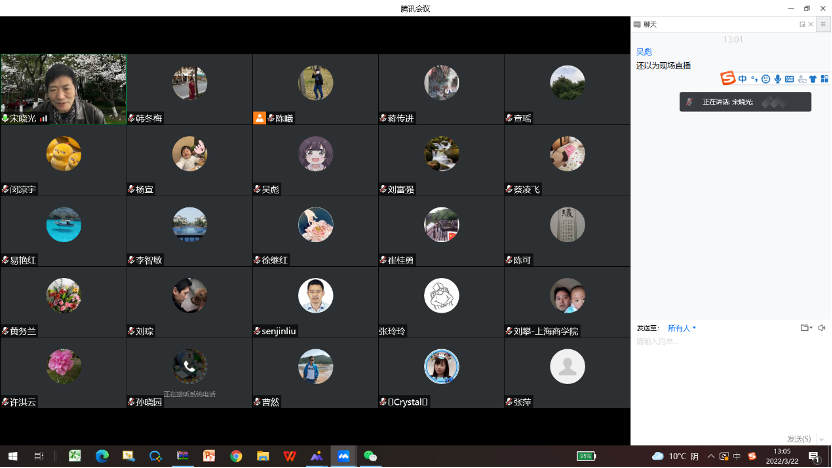
Task: Toggle Sogou punctuation mode
Action: 754,79
